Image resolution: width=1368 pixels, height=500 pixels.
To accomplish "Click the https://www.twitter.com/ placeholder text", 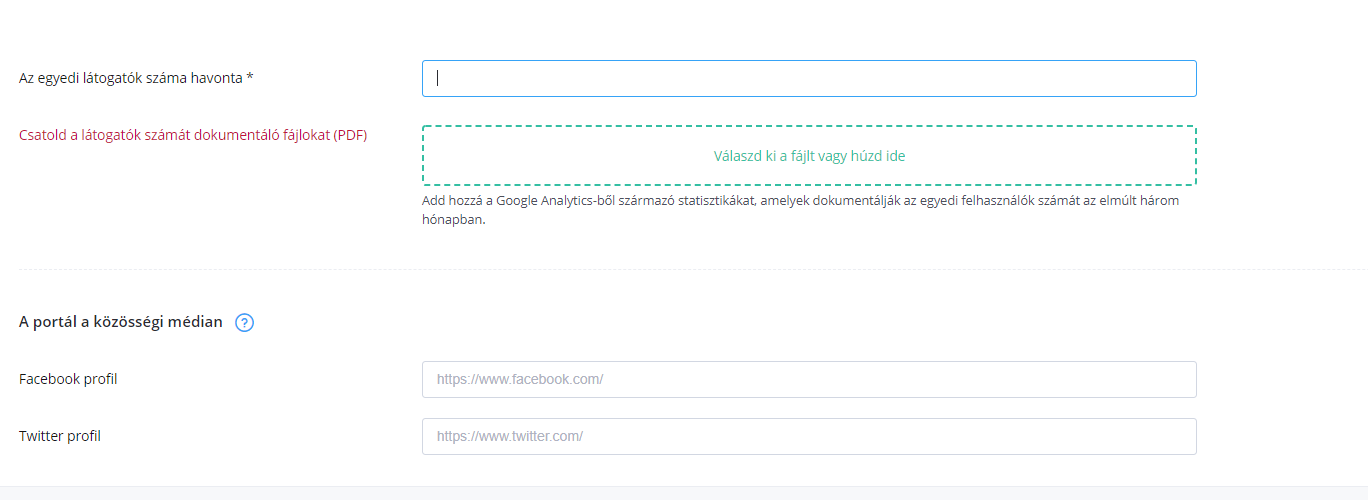I will [x=510, y=437].
